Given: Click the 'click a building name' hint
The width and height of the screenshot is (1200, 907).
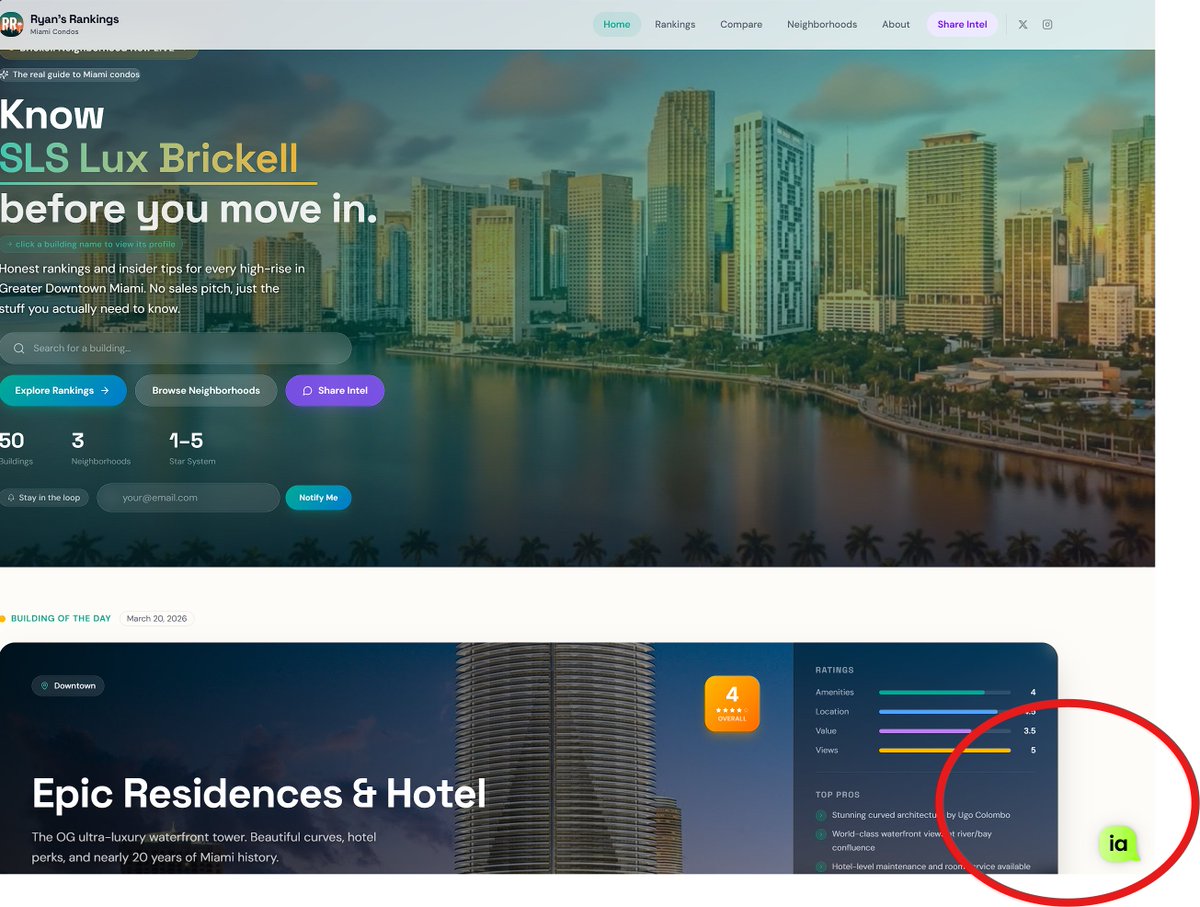Looking at the screenshot, I should [x=90, y=244].
